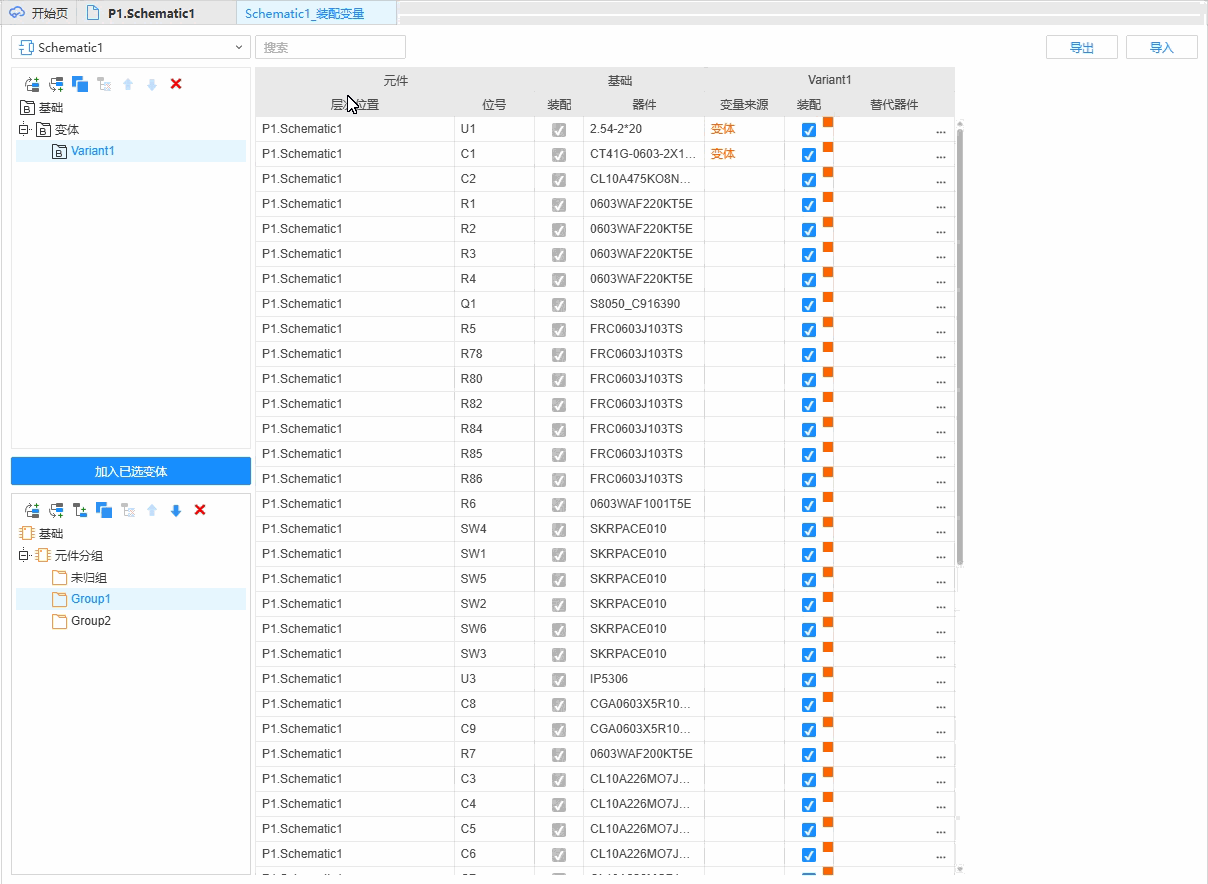This screenshot has height=884, width=1208.
Task: Open the Schematic1 dropdown selector
Action: pos(130,47)
